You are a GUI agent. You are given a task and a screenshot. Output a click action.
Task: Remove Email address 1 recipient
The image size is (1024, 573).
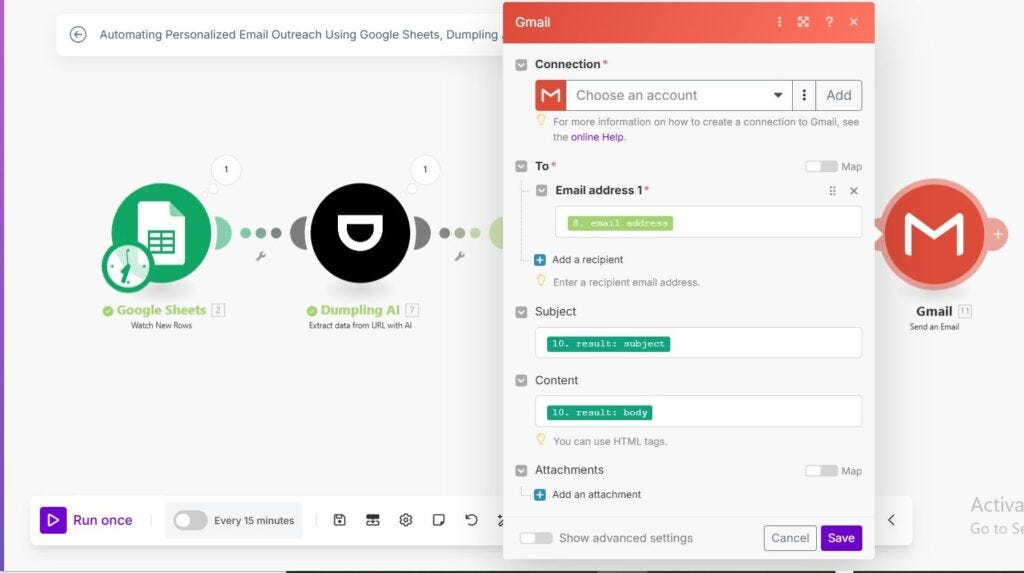tap(854, 191)
